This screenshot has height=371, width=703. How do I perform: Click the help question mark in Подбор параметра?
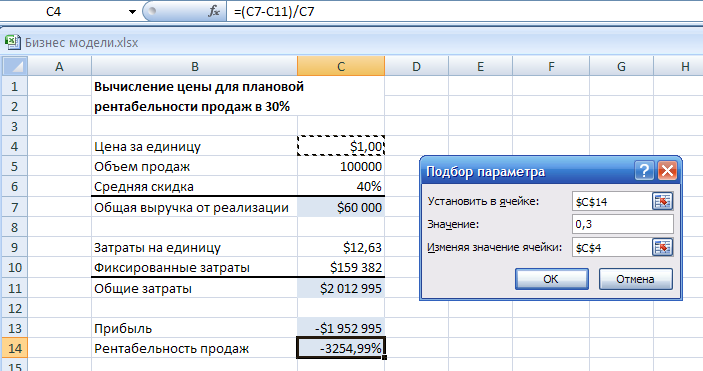[x=644, y=171]
